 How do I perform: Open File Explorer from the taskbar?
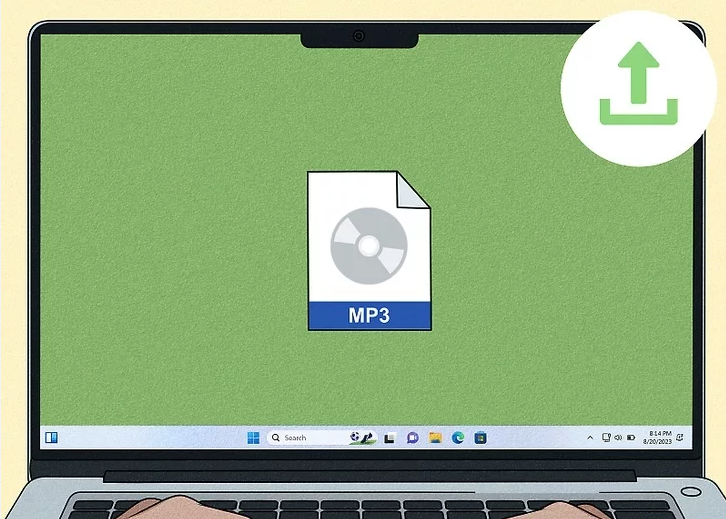pos(435,438)
